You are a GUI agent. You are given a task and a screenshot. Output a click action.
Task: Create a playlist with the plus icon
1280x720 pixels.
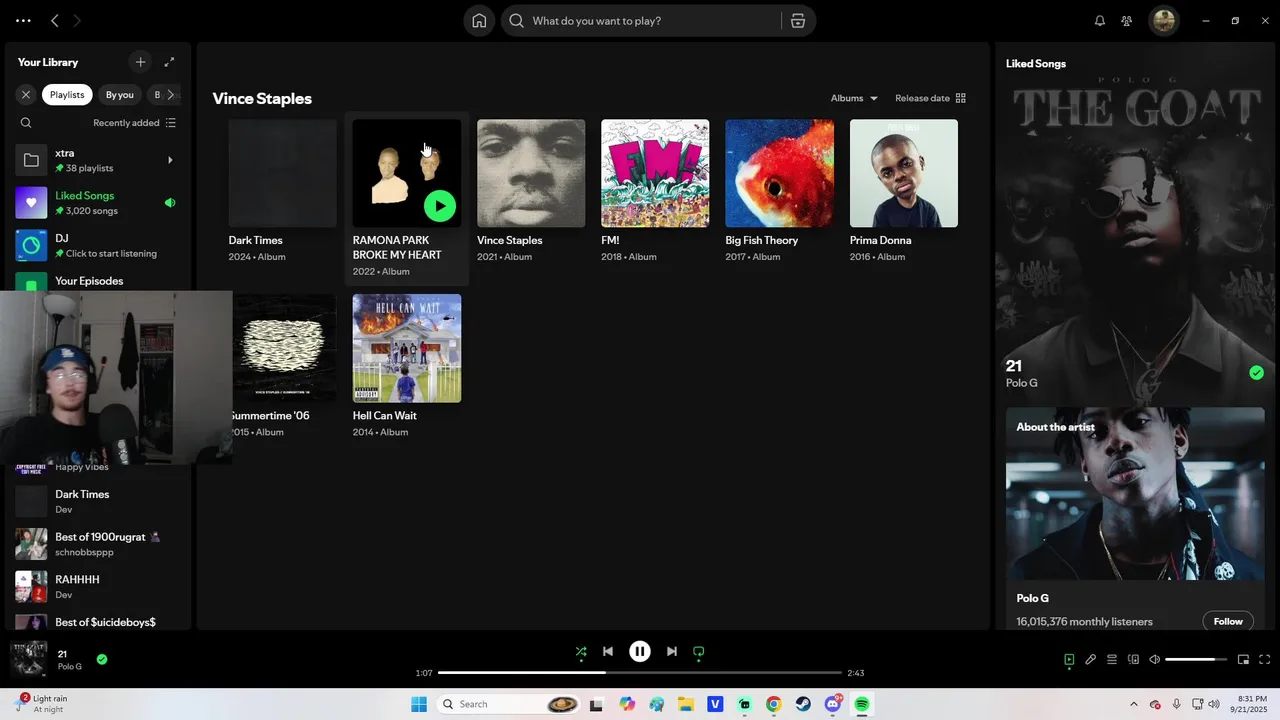[x=140, y=62]
